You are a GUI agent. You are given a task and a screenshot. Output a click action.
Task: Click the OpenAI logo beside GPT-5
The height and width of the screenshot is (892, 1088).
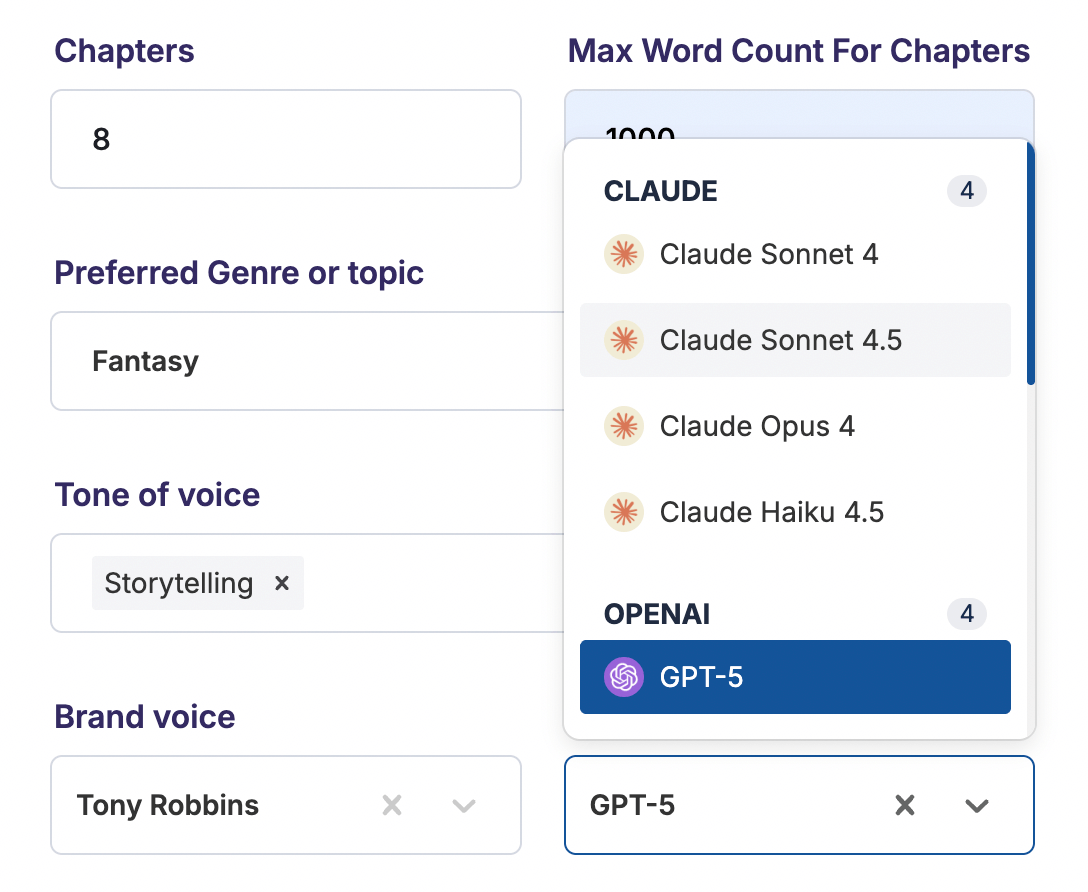[623, 677]
